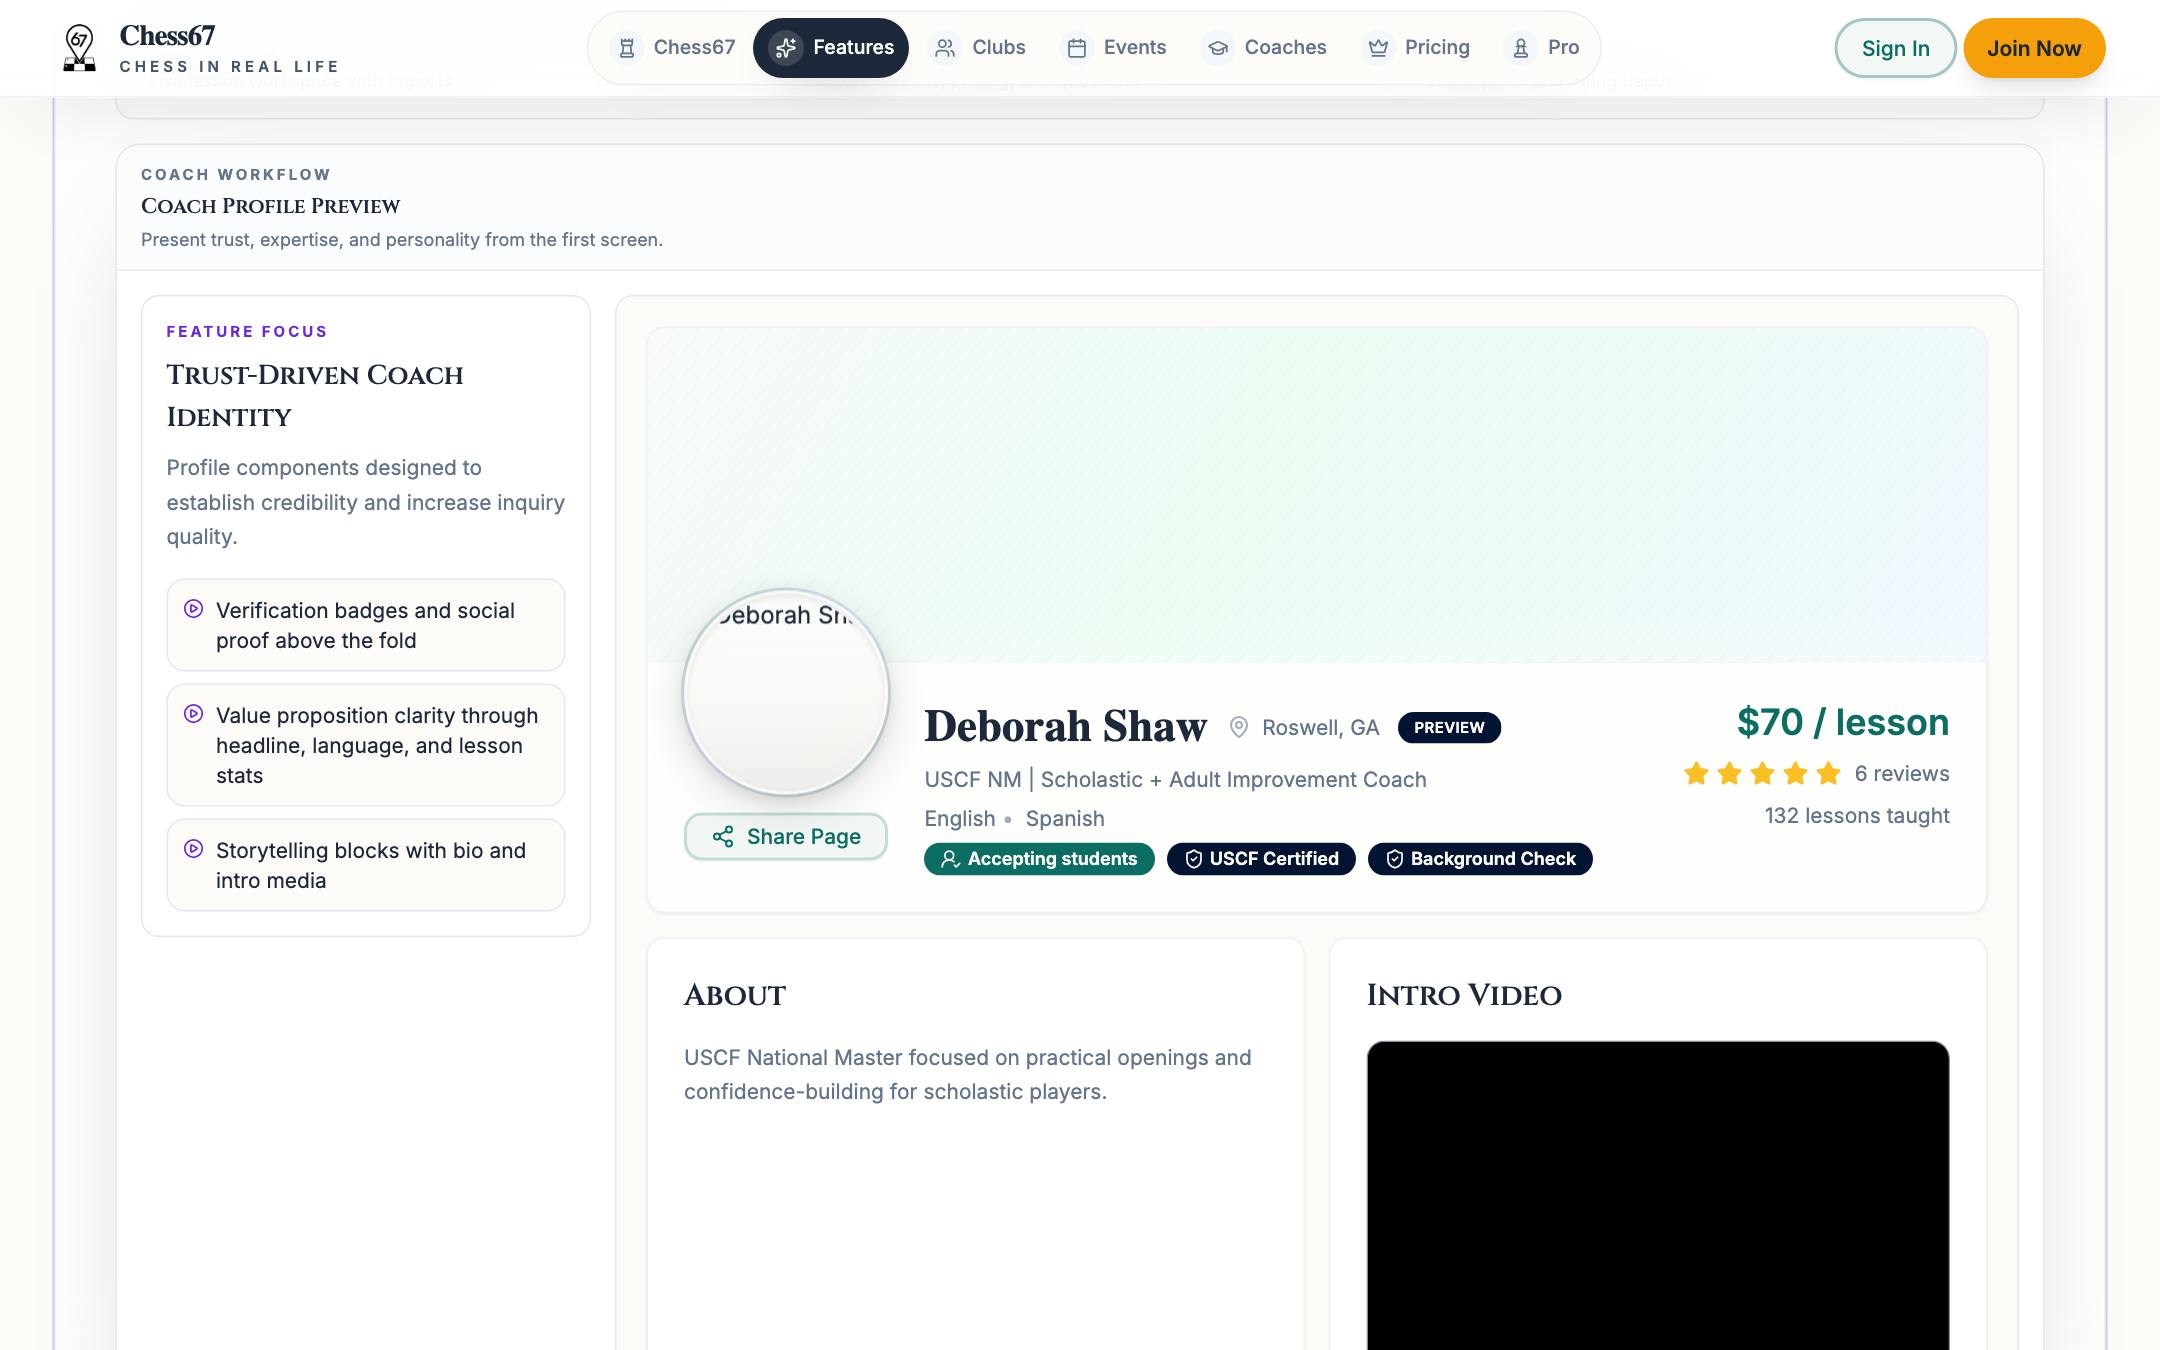
Task: Click the Share Page button
Action: (786, 836)
